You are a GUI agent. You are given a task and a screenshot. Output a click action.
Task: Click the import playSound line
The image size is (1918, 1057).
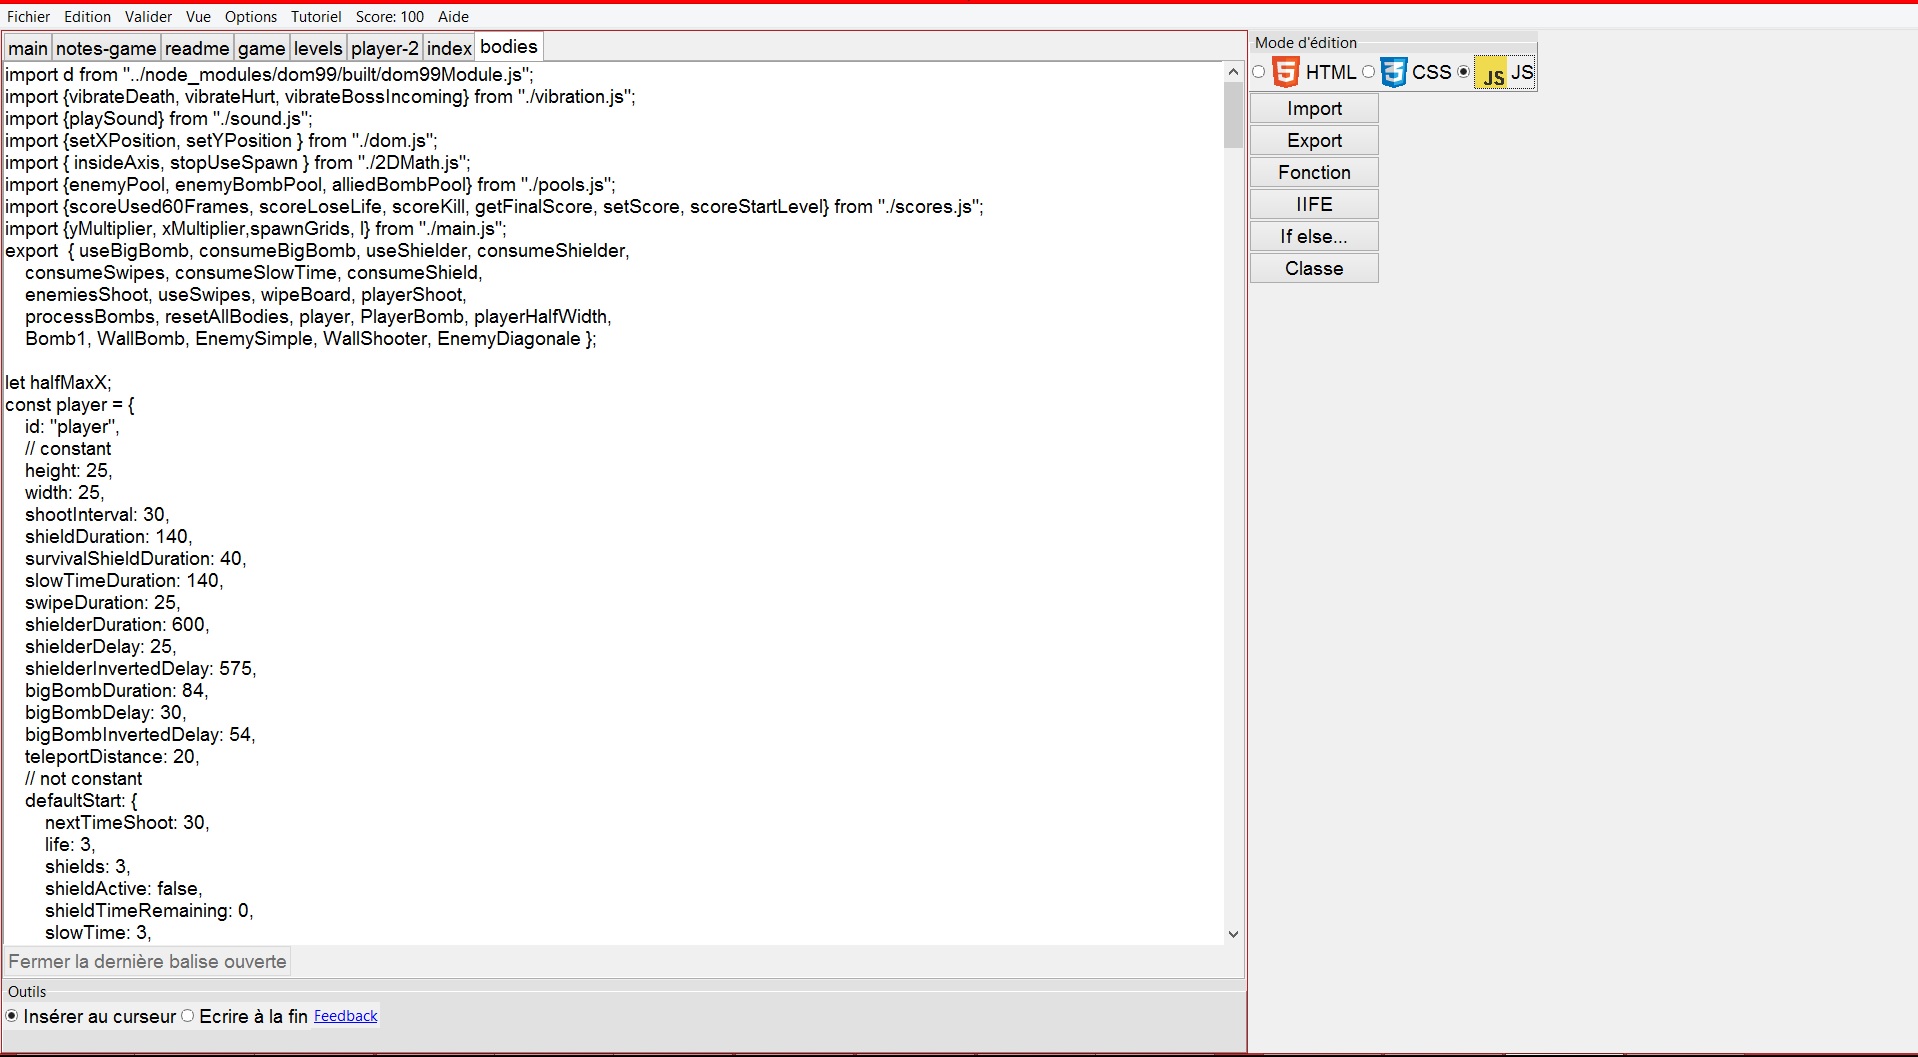click(x=158, y=118)
